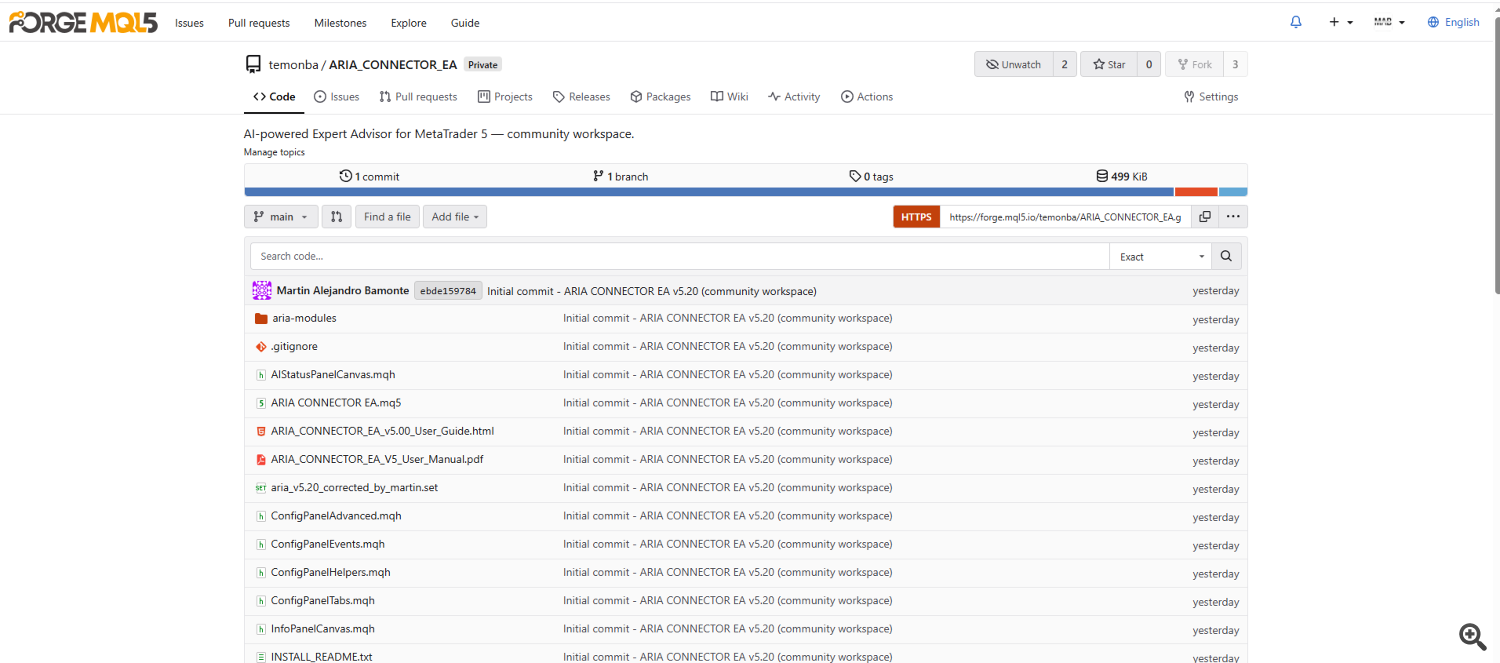Click the Find a file button

point(387,217)
